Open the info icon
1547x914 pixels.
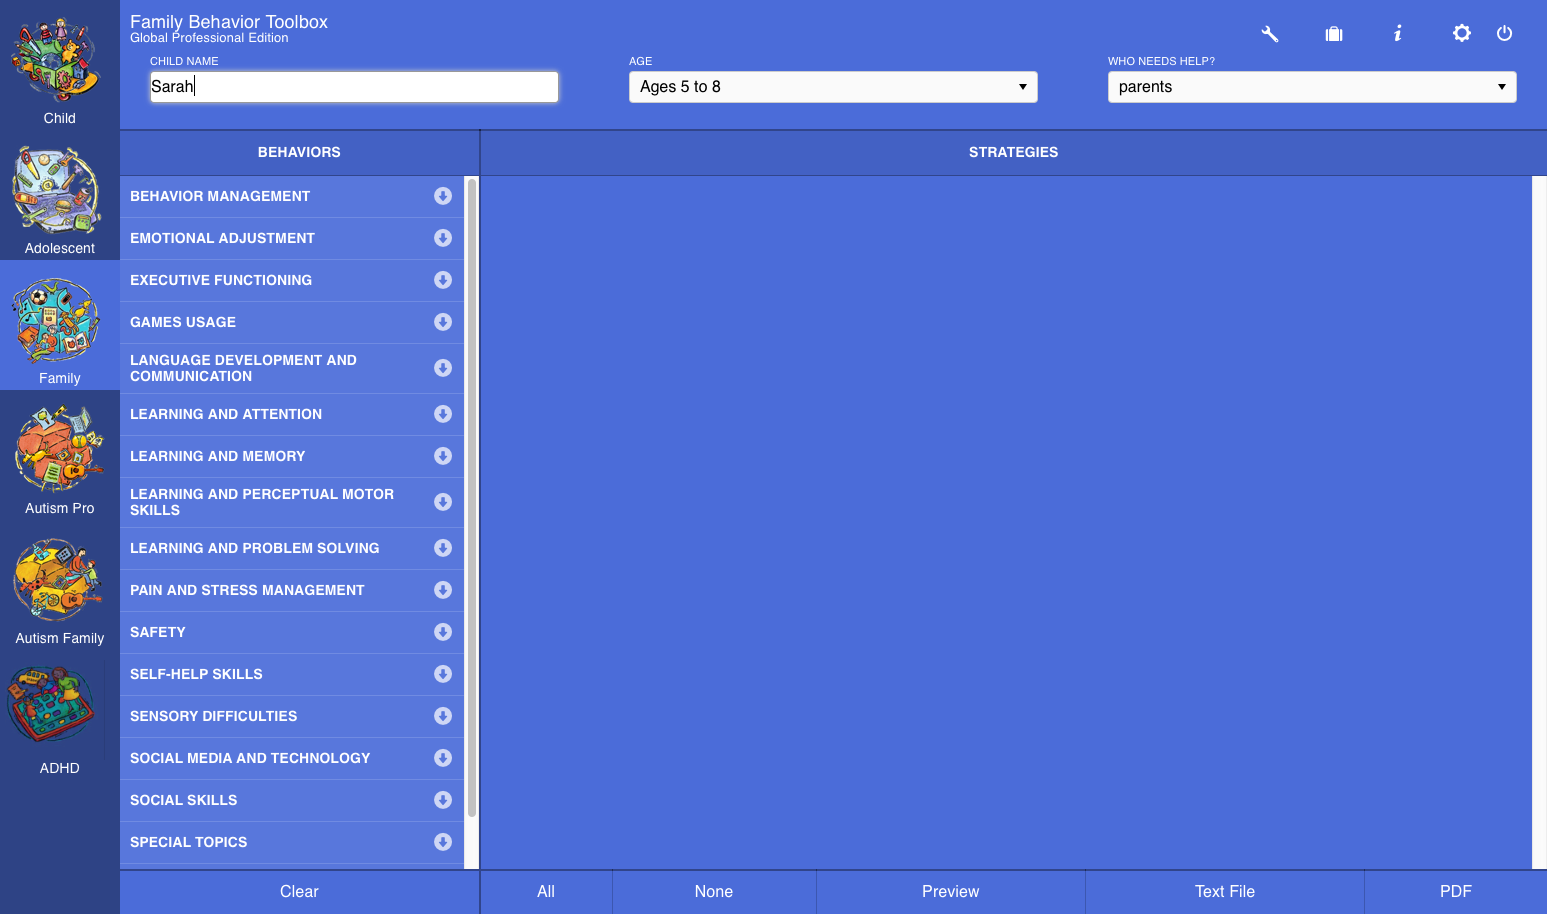click(1397, 34)
